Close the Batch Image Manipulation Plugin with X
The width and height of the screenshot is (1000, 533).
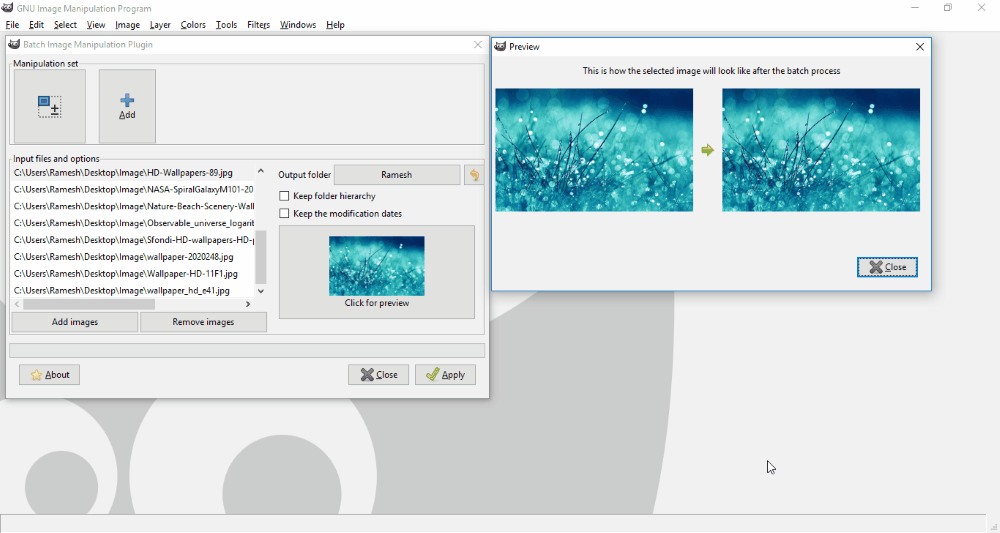(x=478, y=45)
